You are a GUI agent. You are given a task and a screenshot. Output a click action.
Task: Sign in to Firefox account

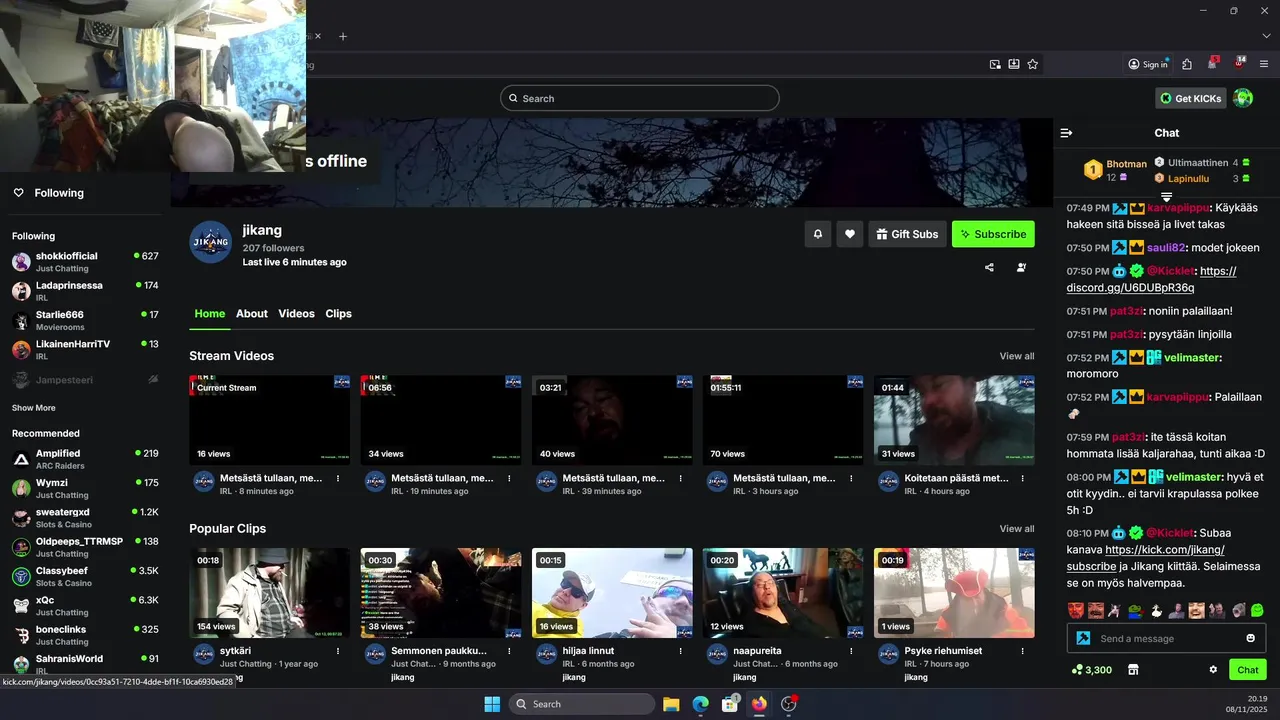[x=1148, y=64]
